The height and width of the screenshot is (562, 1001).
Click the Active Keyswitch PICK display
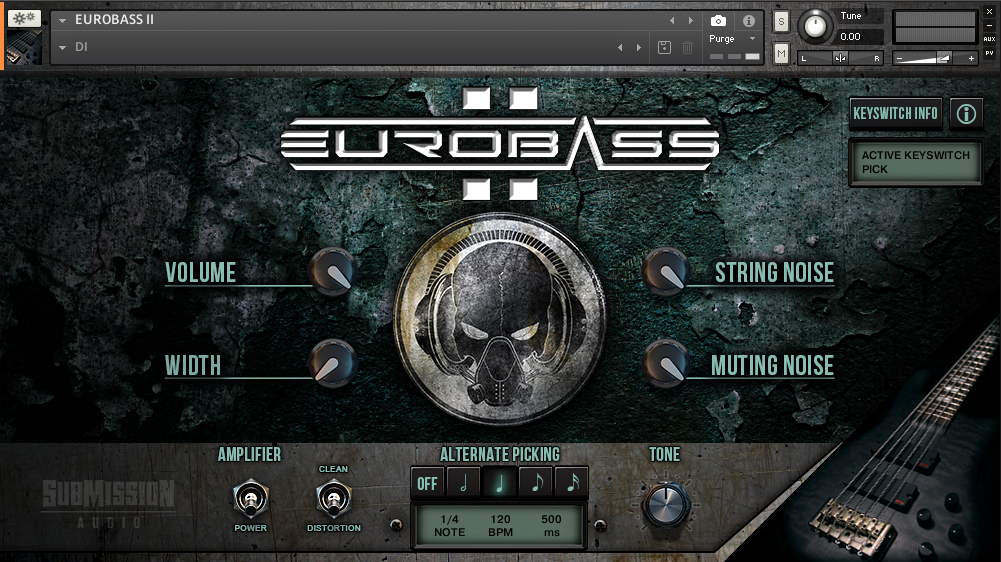pyautogui.click(x=915, y=162)
